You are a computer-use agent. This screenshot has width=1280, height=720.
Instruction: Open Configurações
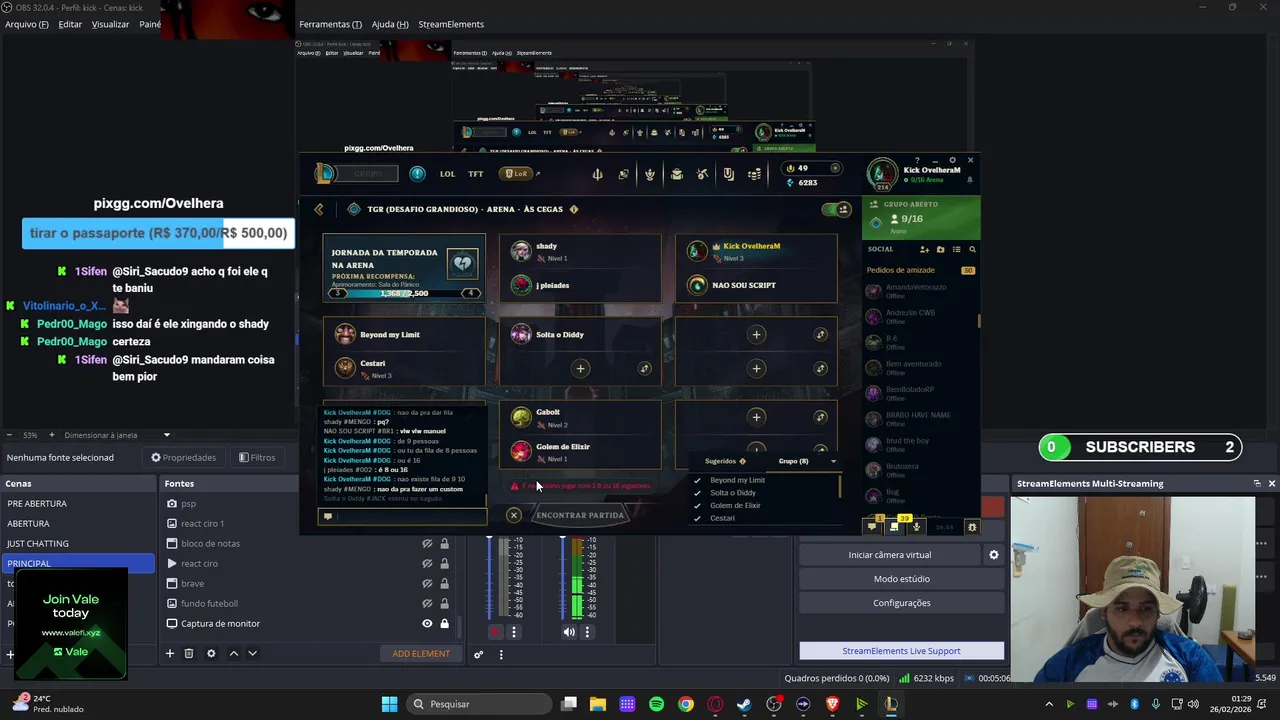tap(902, 603)
